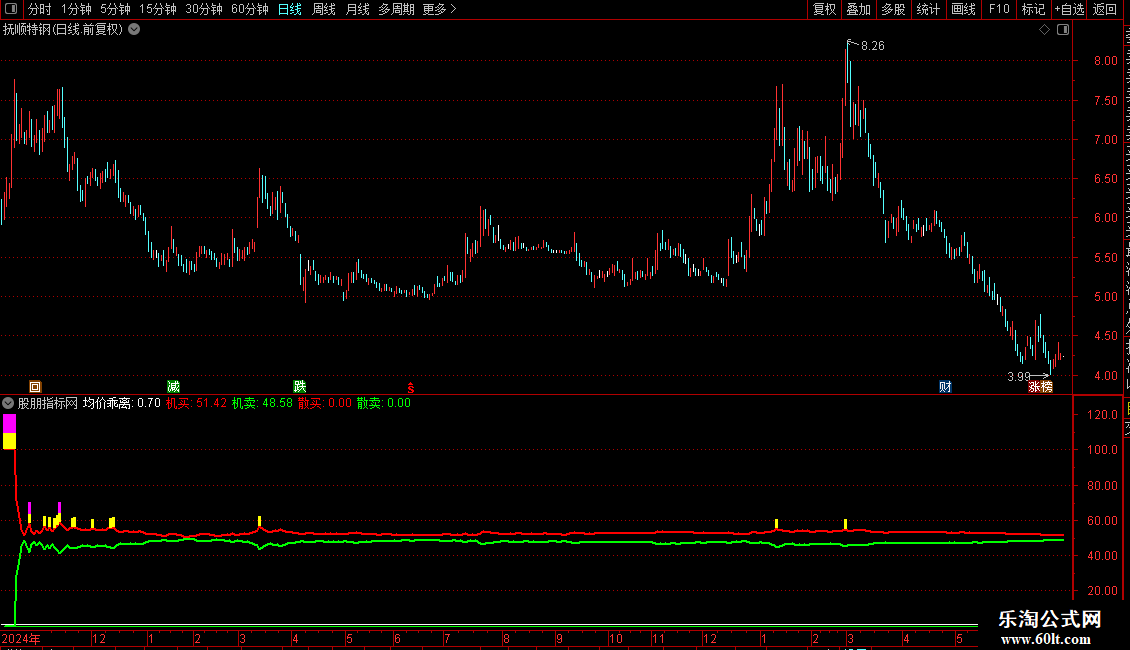This screenshot has height=650, width=1130.
Task: Click the 叠加 overlay button
Action: [858, 9]
